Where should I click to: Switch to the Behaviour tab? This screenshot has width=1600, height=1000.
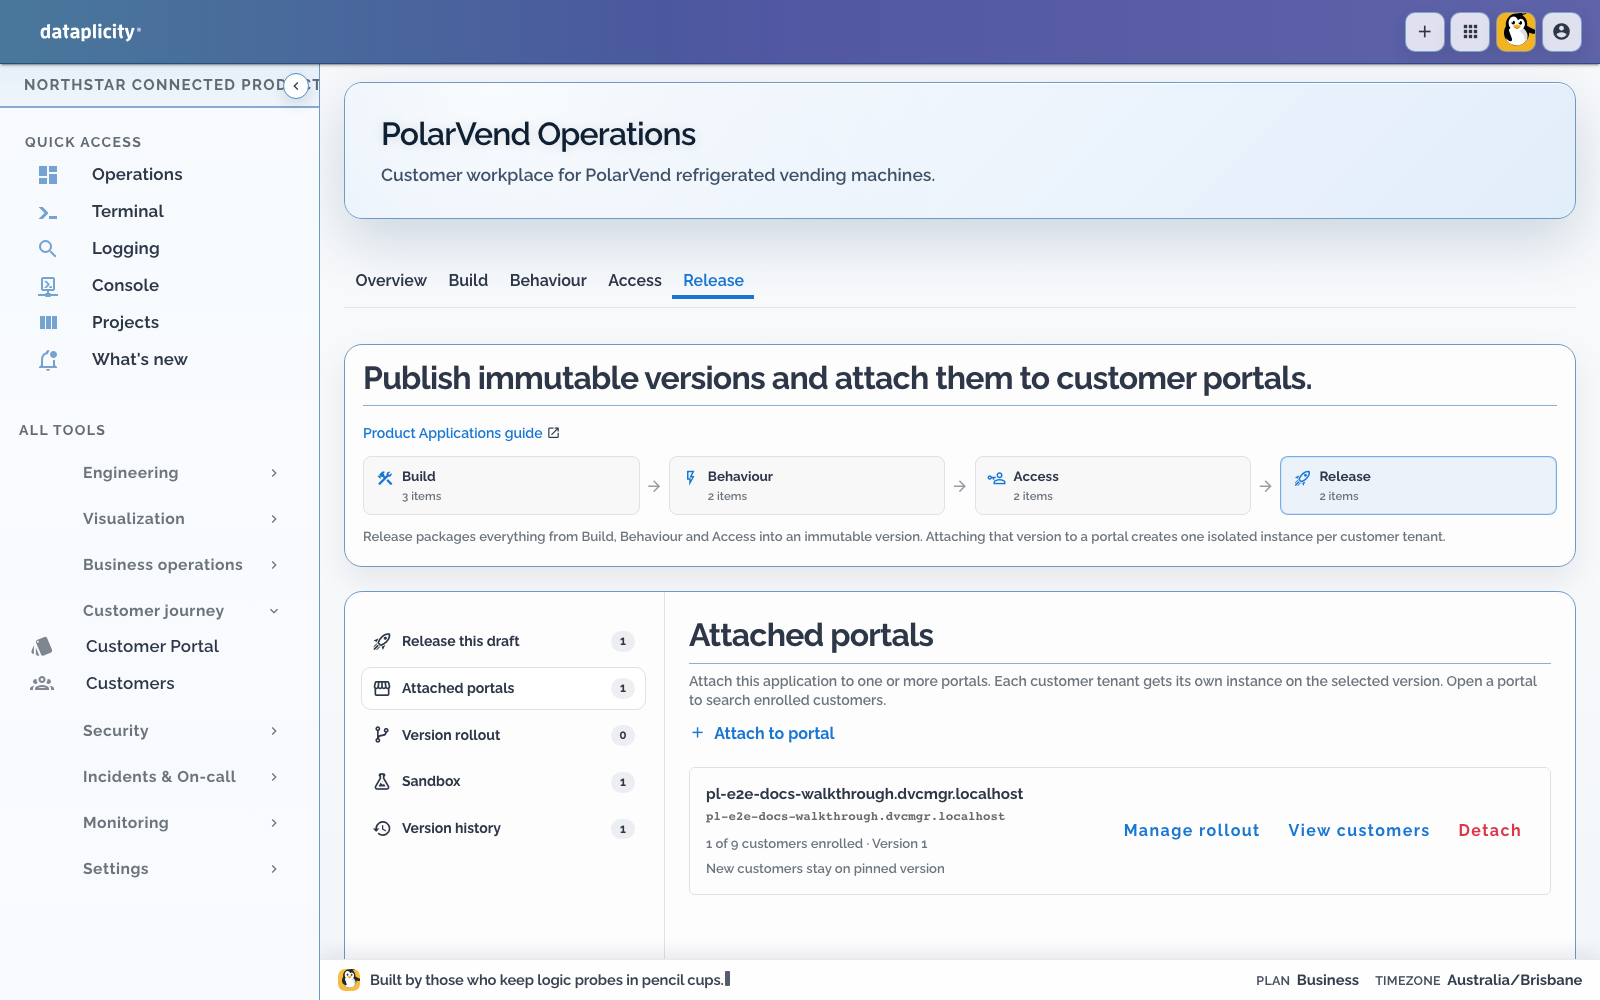[548, 281]
